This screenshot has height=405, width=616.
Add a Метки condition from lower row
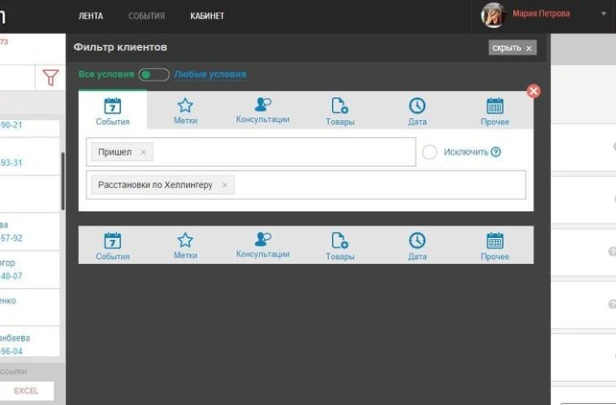point(185,246)
